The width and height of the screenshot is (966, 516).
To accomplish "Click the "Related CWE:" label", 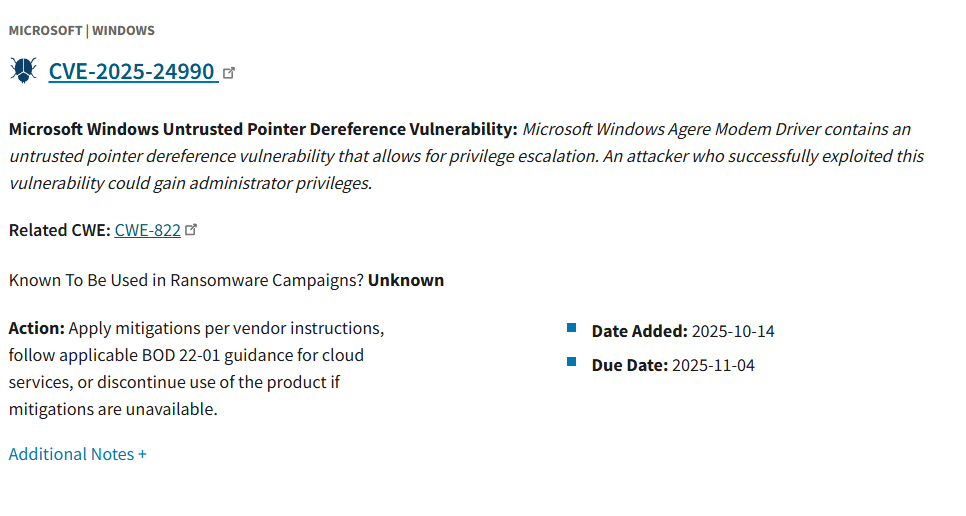I will click(59, 230).
